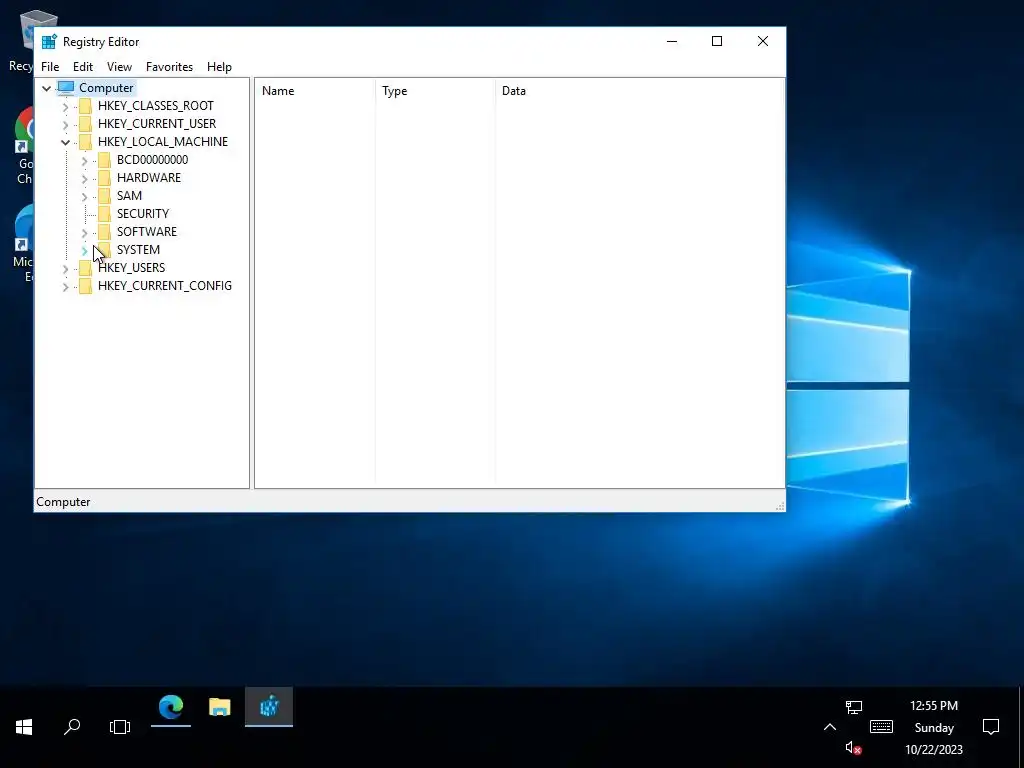Select the HKEY_CURRENT_USER label
This screenshot has height=768, width=1024.
(x=157, y=123)
